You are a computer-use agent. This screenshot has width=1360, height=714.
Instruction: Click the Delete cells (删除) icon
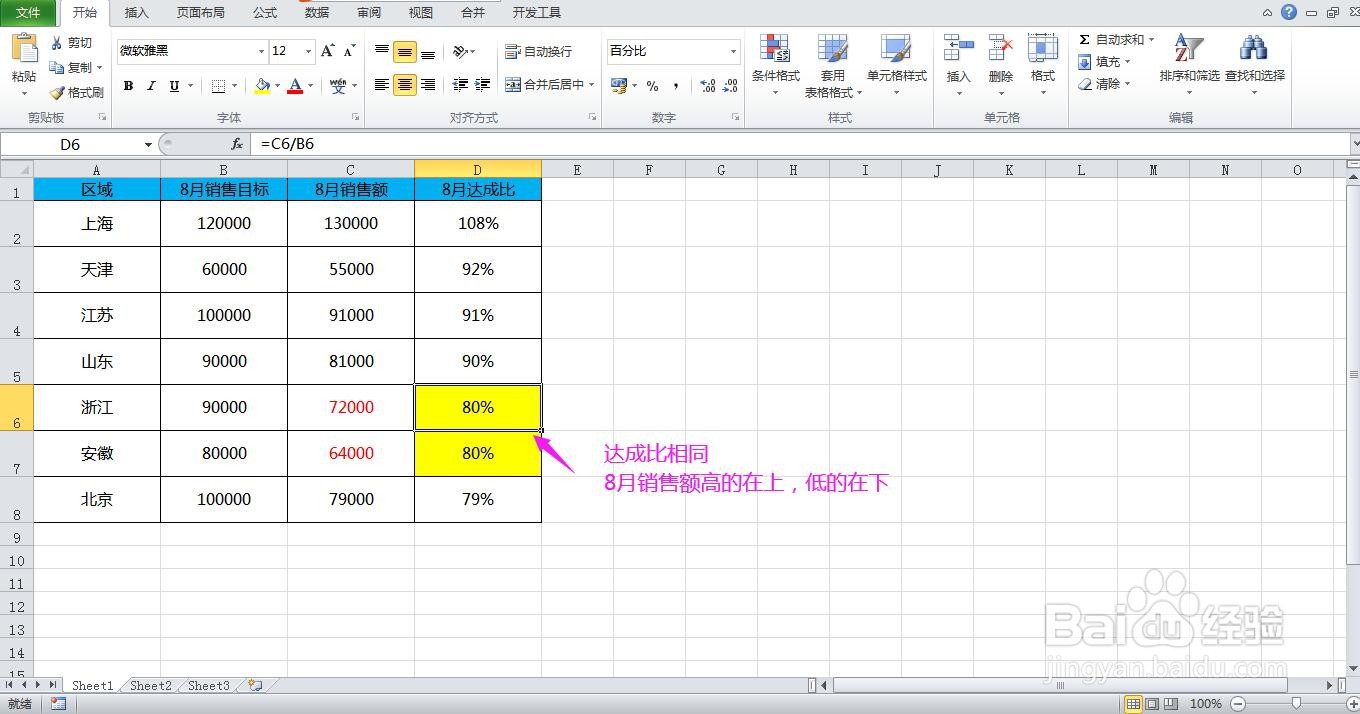(x=1000, y=49)
